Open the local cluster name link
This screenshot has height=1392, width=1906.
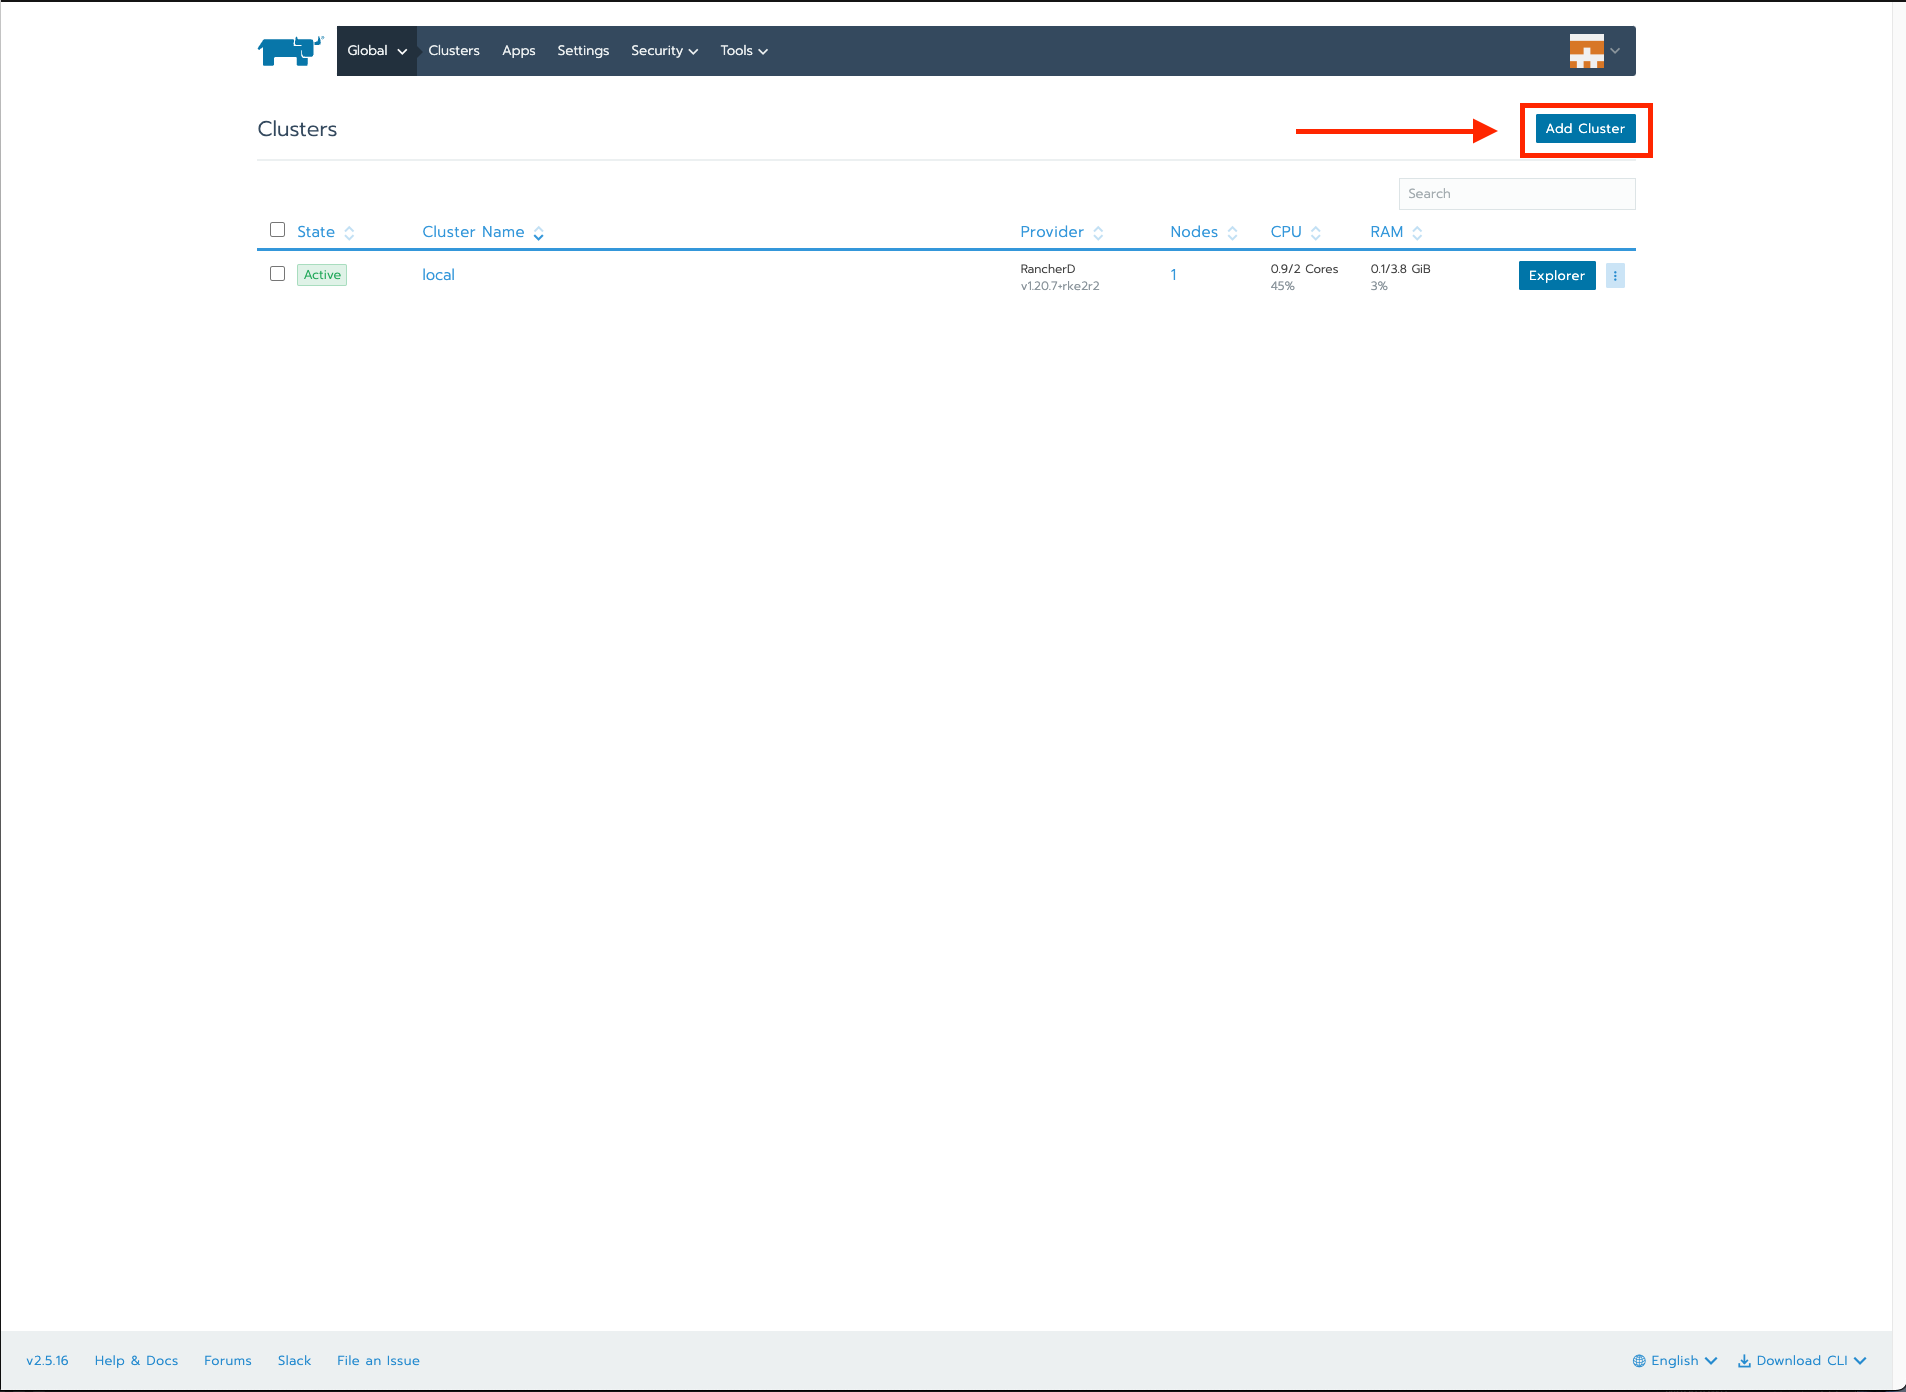438,275
